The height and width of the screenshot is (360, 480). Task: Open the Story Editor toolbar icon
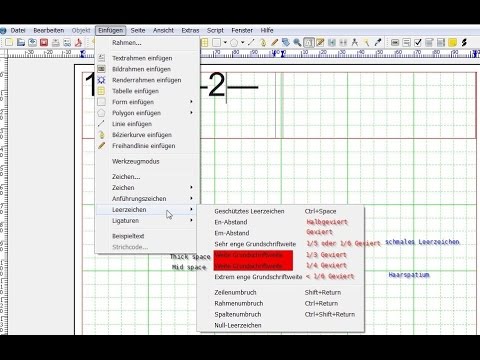[x=320, y=42]
